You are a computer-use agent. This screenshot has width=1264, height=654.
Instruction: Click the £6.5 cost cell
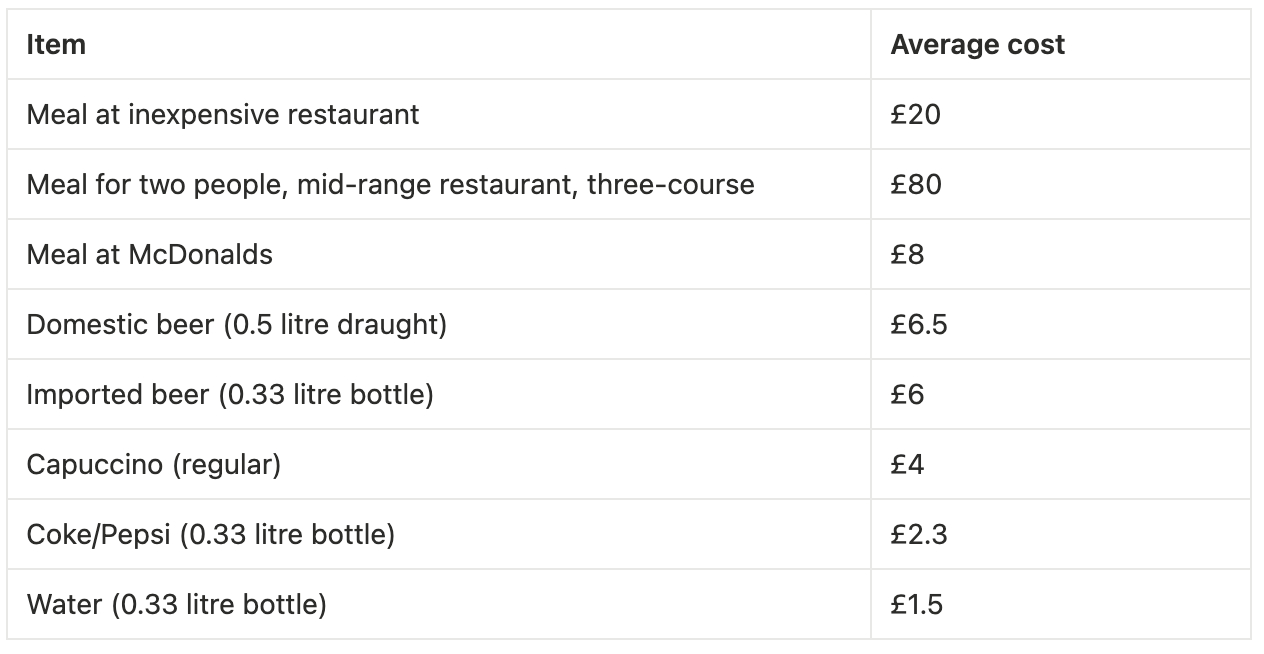[x=919, y=325]
